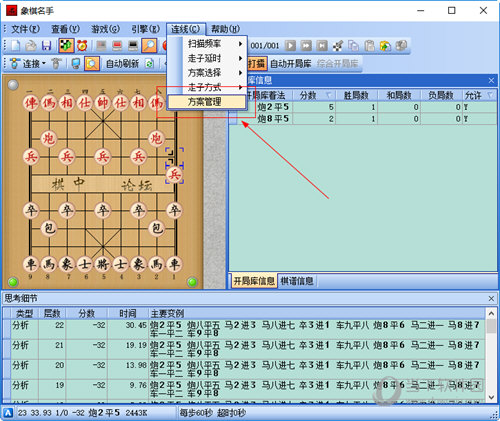The height and width of the screenshot is (421, 500).
Task: Open the 帮助(H) menu
Action: (226, 29)
